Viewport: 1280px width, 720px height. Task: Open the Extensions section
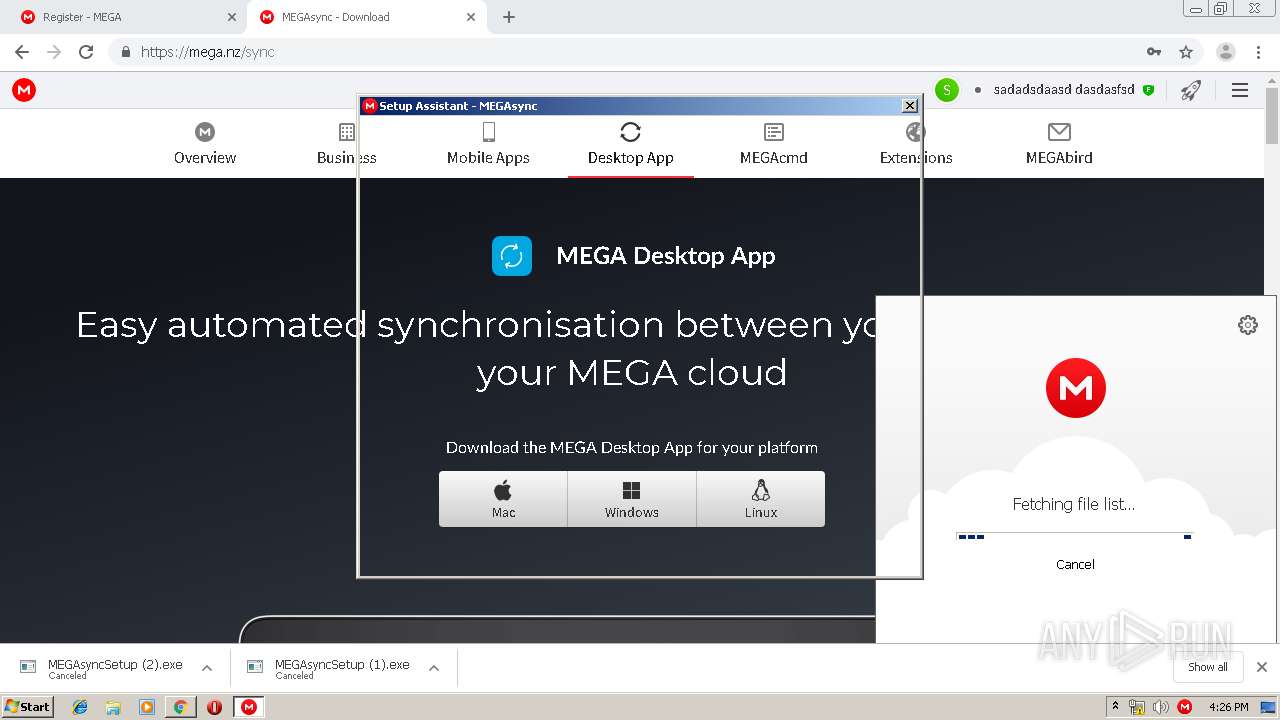[x=915, y=144]
